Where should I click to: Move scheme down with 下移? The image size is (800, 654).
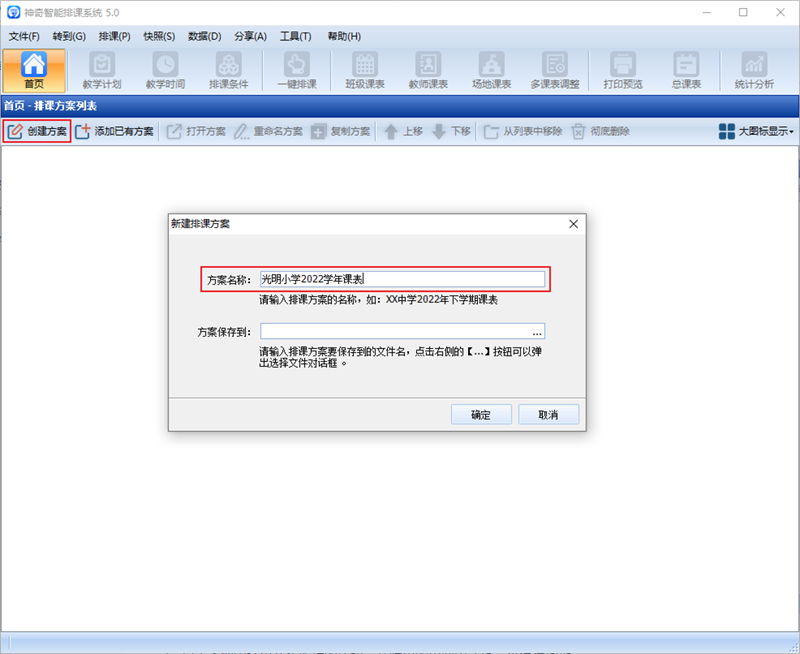click(x=451, y=131)
